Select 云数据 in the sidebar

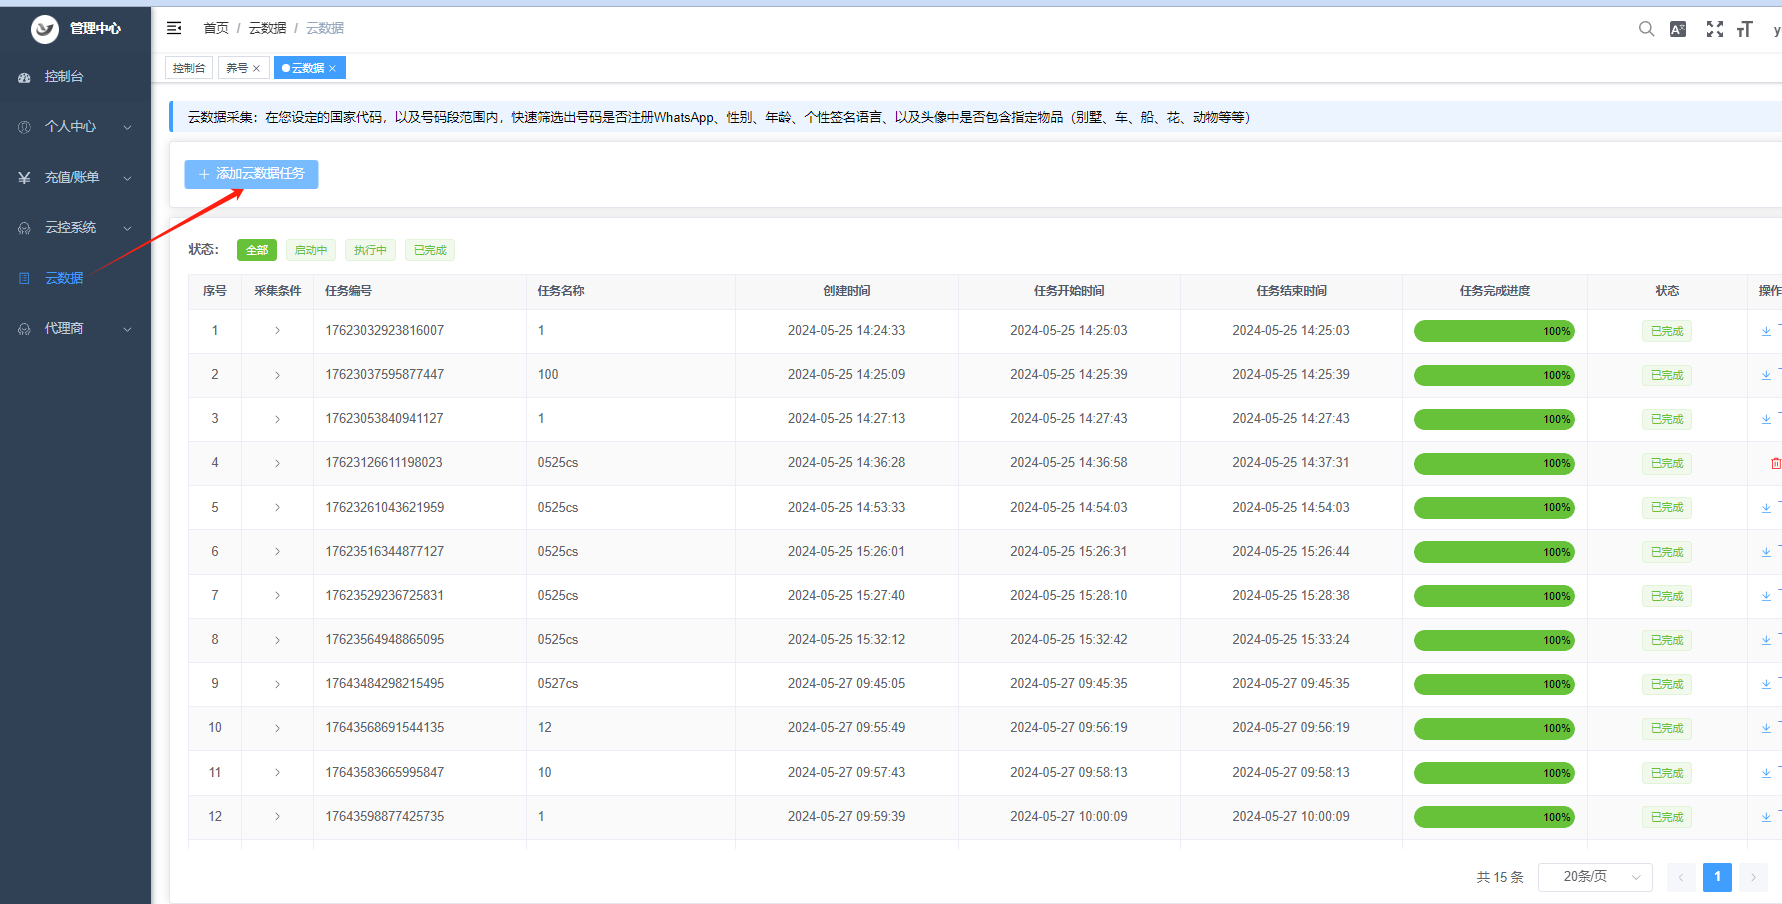tap(75, 278)
